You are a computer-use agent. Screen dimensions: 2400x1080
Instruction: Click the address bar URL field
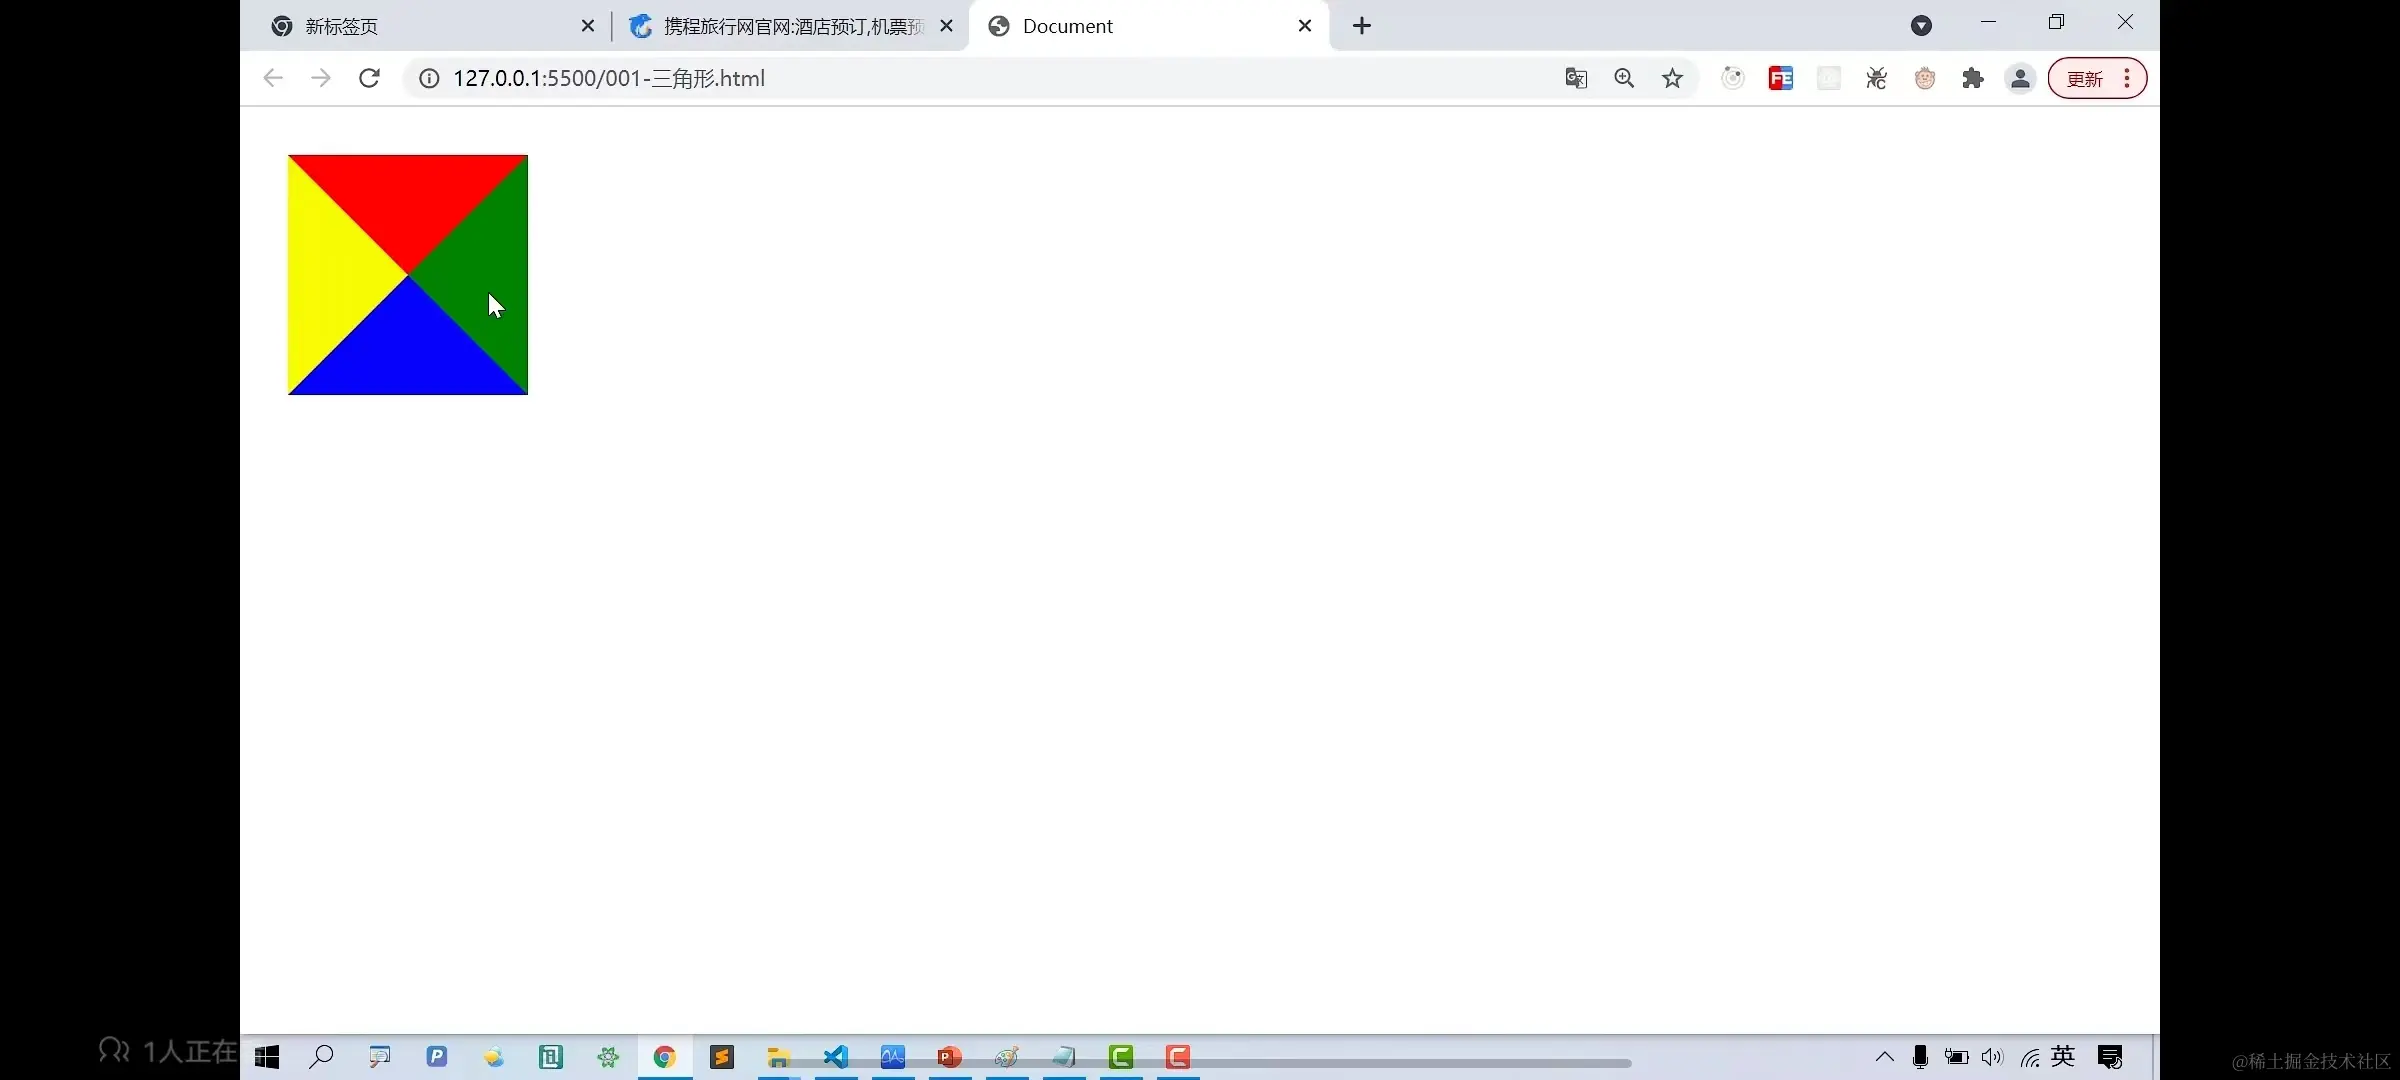(900, 78)
